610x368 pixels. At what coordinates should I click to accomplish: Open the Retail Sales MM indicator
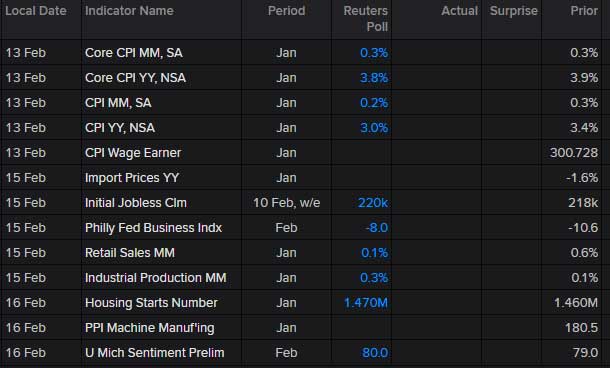tap(130, 253)
